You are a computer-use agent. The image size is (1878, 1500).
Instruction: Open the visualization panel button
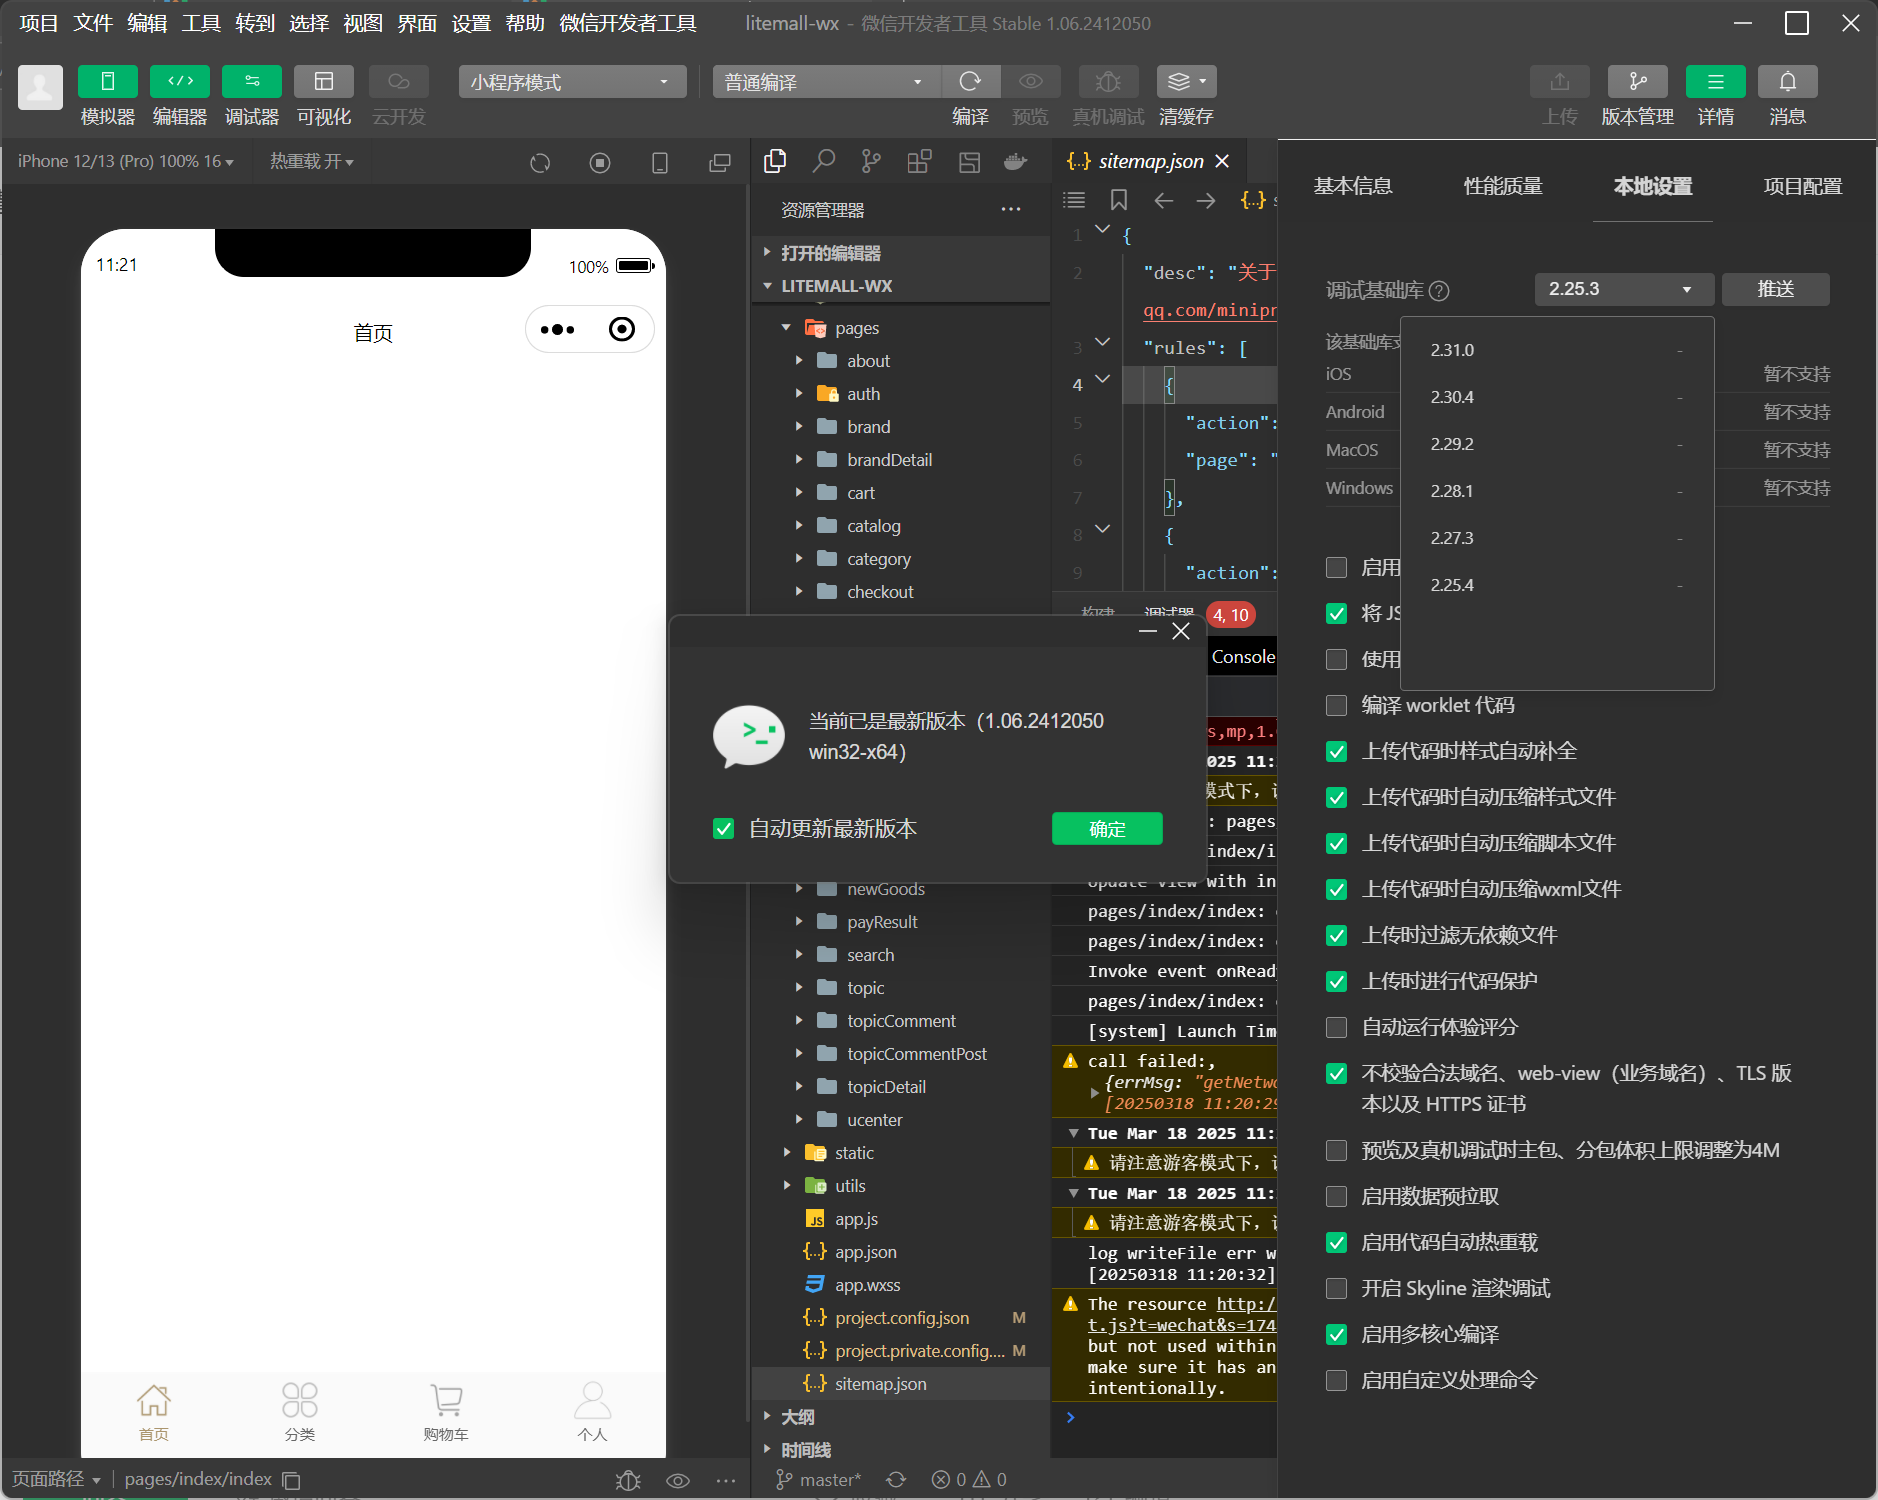(x=324, y=81)
